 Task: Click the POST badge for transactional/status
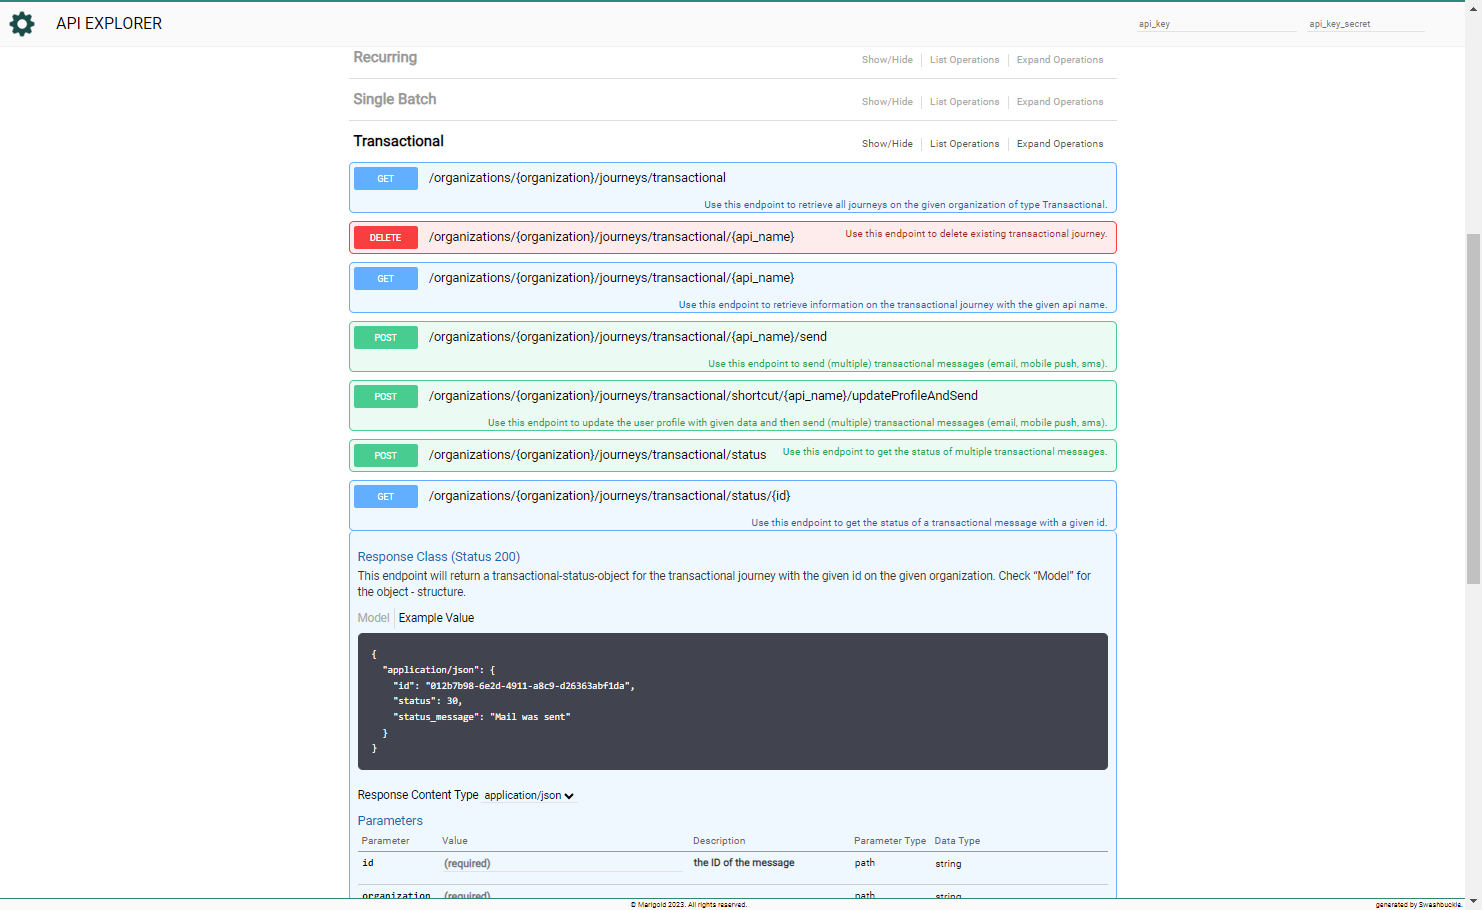(x=385, y=456)
